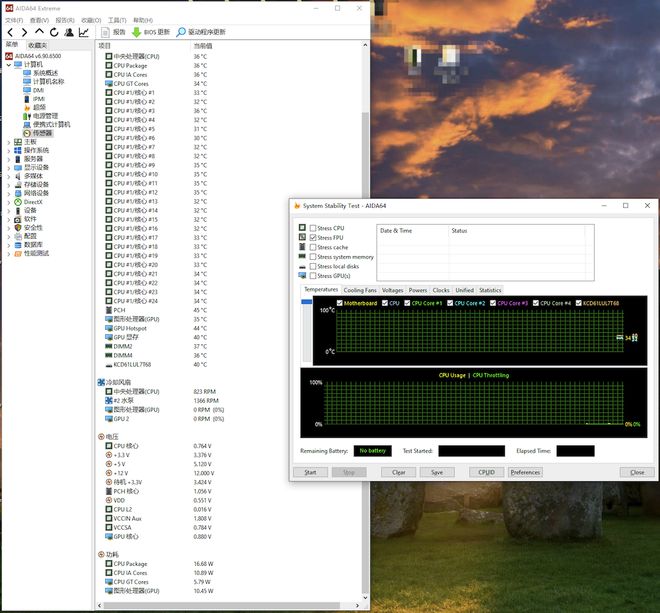Go forward with the right arrow toolbar icon
Screen dimensions: 660x613
[24, 32]
